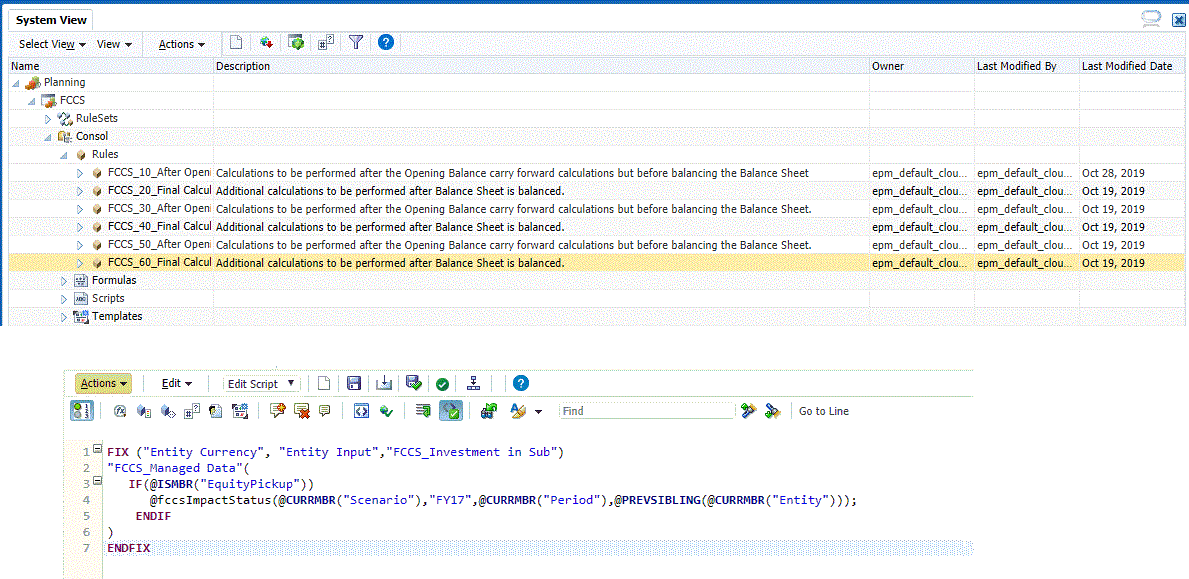Click the Deploy hierarchy icon
The image size is (1189, 579).
pyautogui.click(x=474, y=383)
